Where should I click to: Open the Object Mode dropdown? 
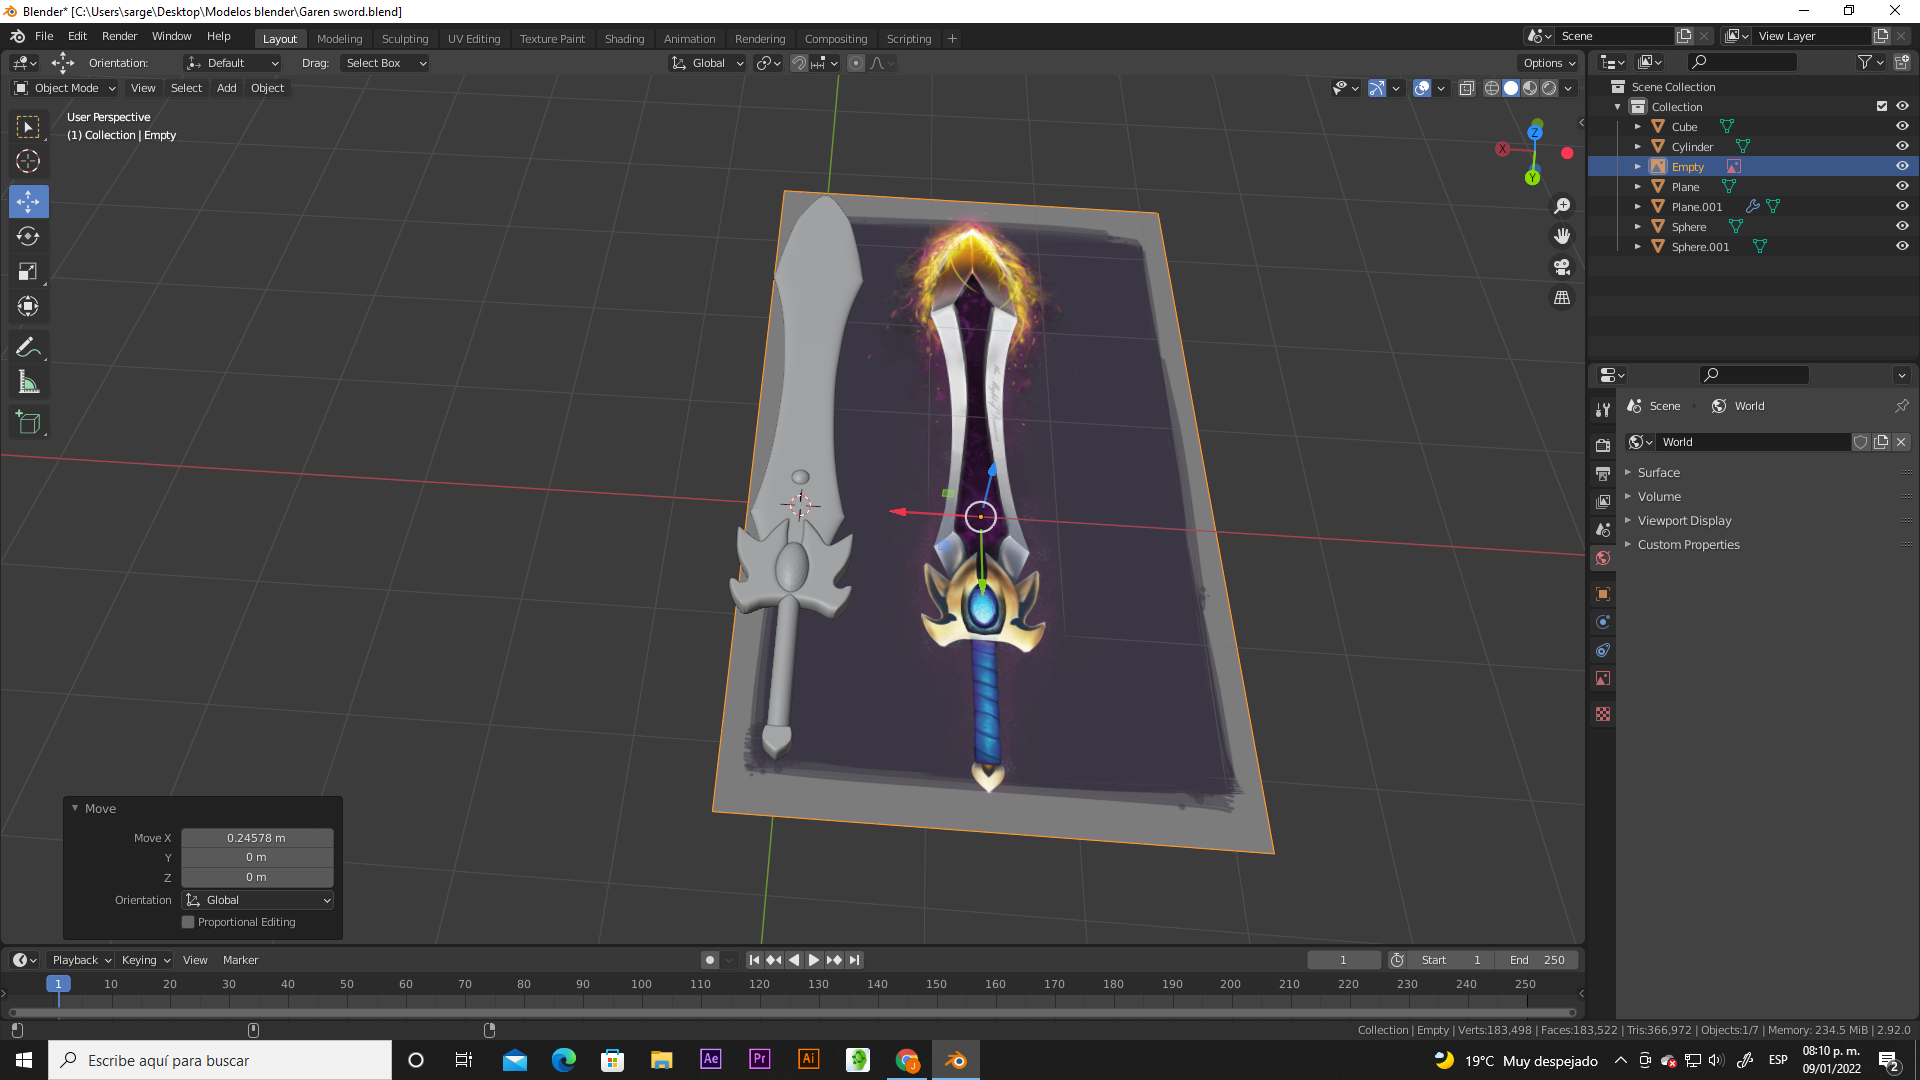[x=65, y=88]
